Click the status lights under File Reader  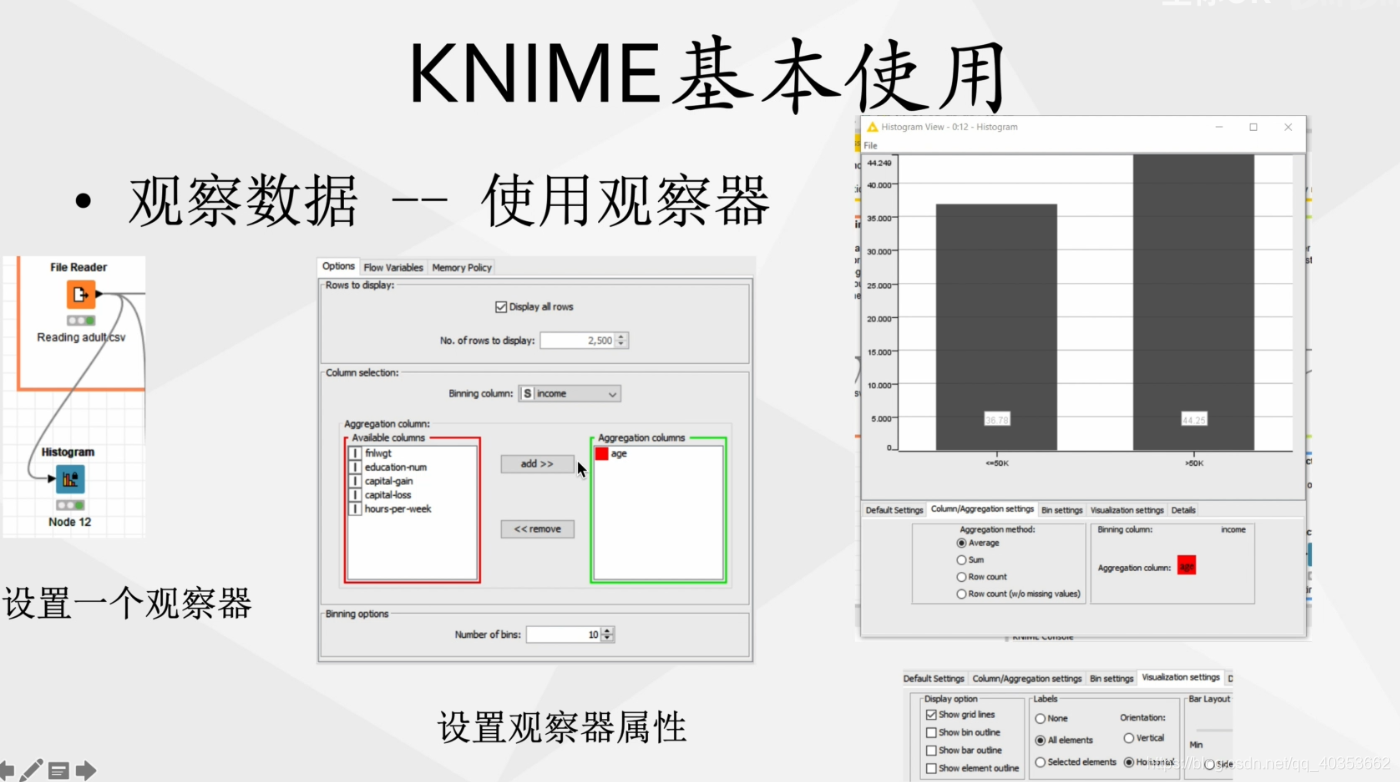[x=81, y=321]
